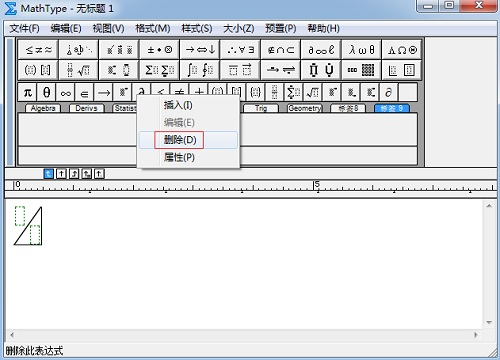This screenshot has width=500, height=360.
Task: Open the 样式(S) menu
Action: click(x=197, y=29)
